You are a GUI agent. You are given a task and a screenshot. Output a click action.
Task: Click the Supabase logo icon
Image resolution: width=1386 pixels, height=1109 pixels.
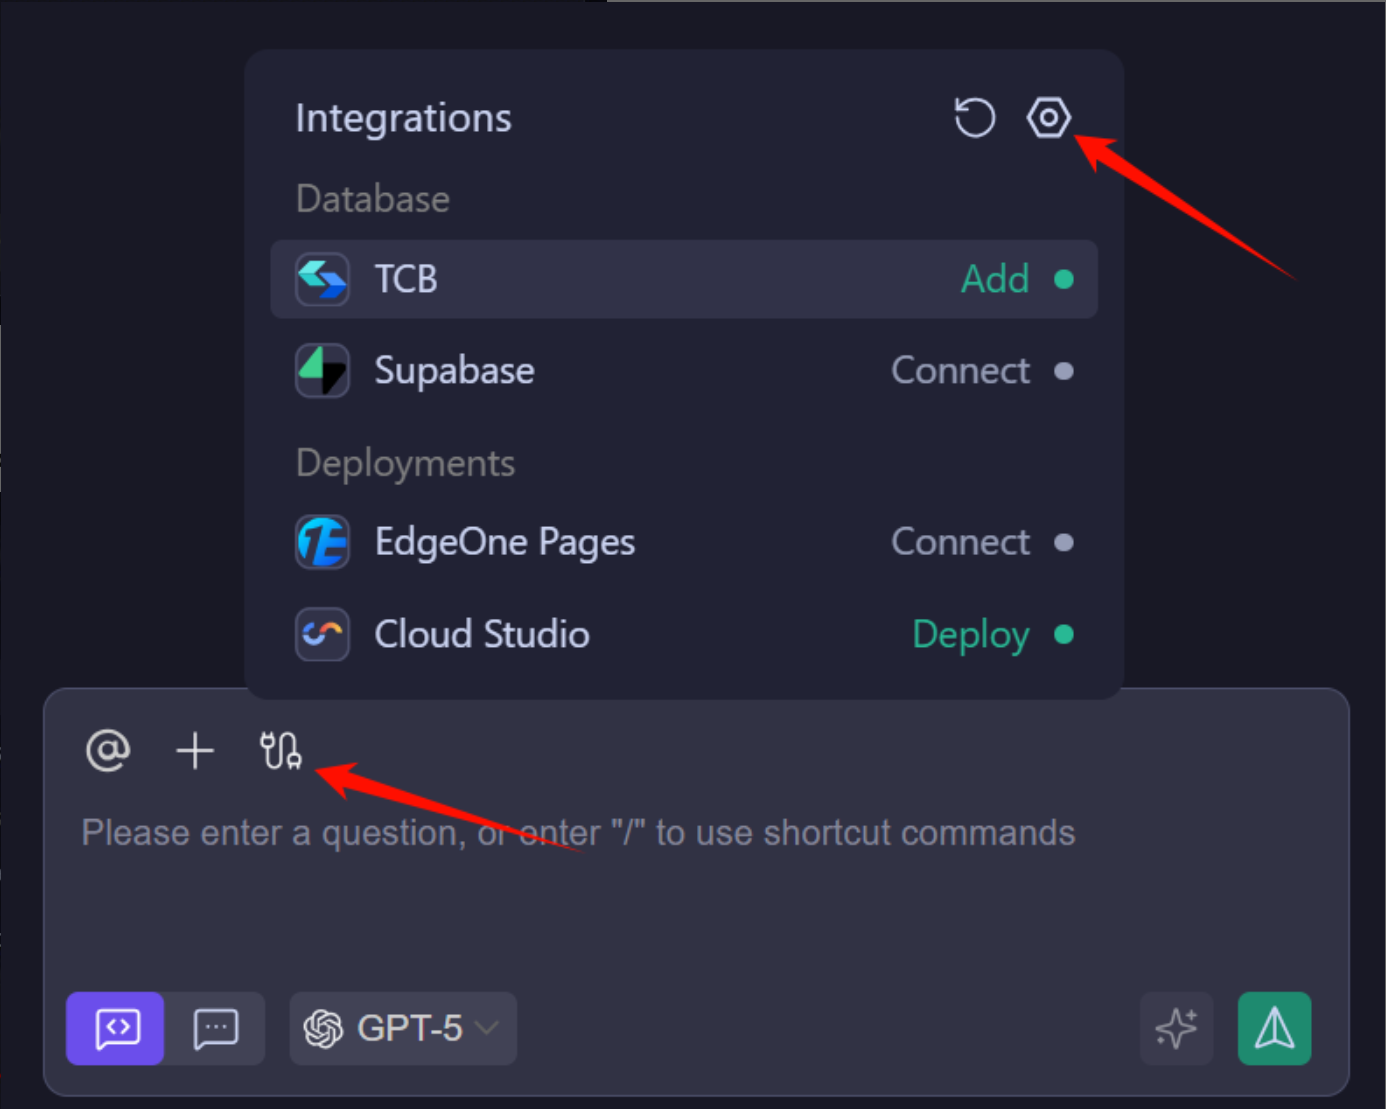[322, 371]
